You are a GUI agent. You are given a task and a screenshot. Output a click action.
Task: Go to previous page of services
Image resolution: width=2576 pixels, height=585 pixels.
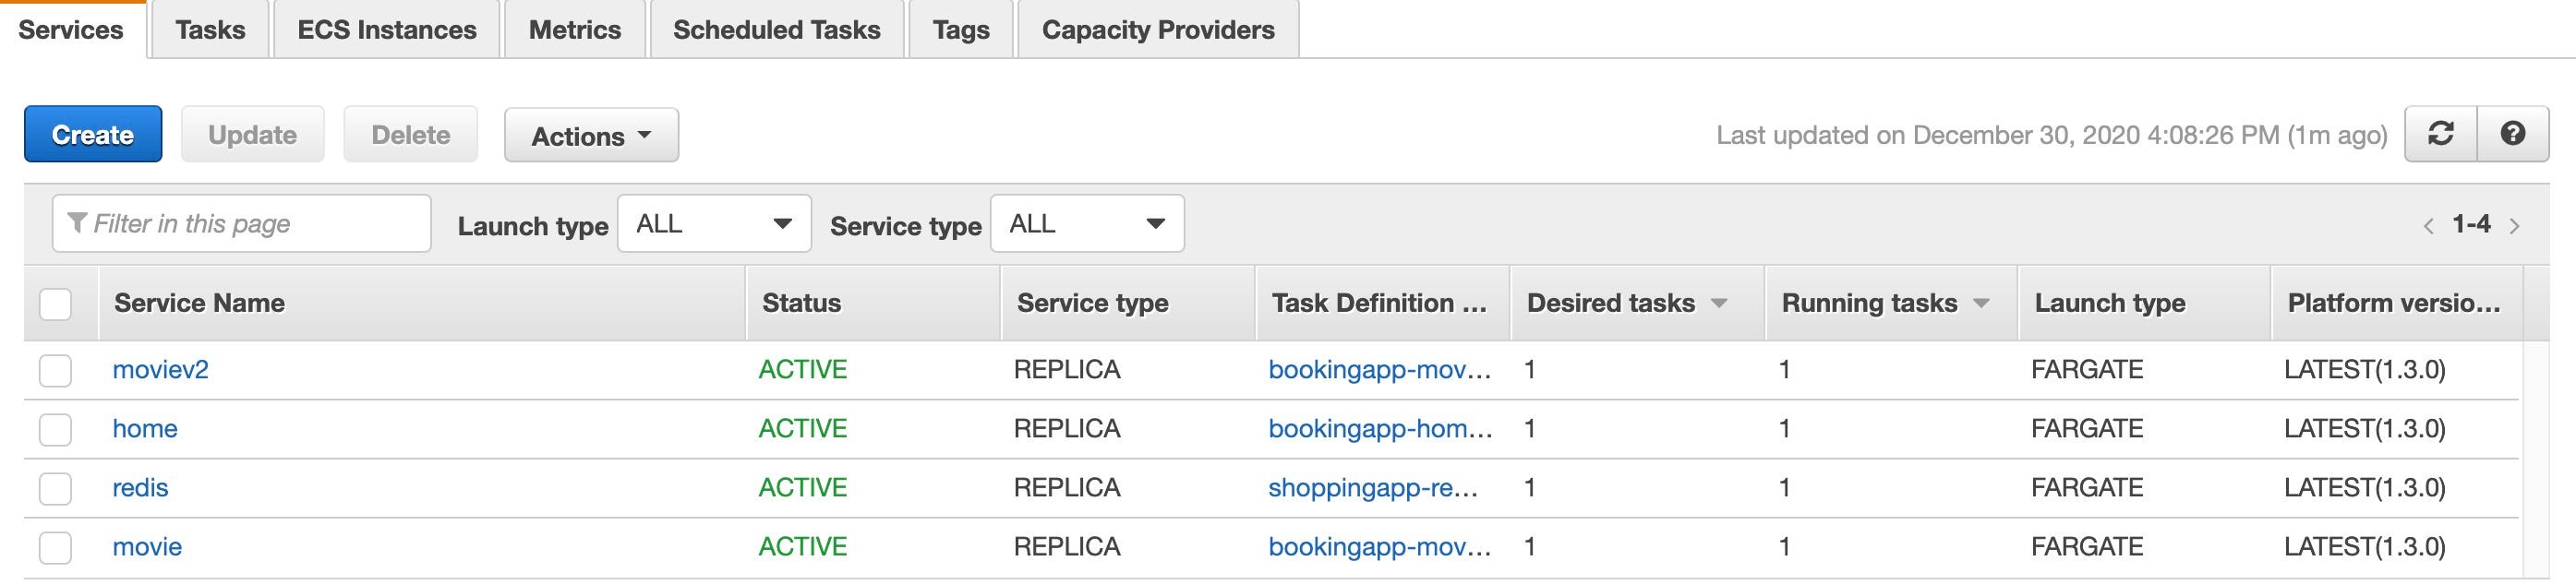(2428, 226)
